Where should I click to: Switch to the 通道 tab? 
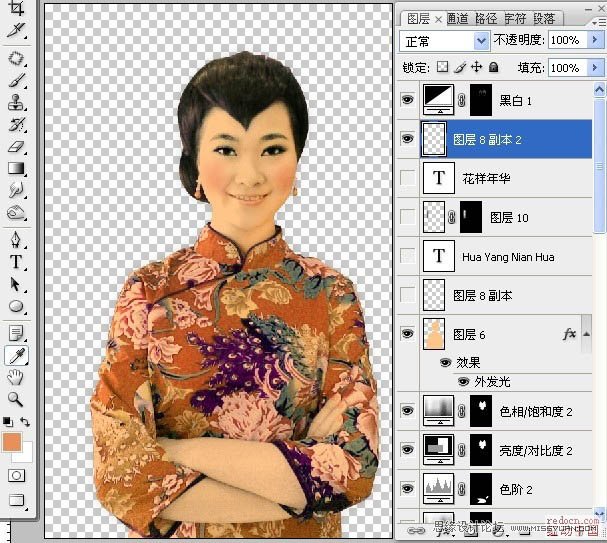click(x=458, y=18)
